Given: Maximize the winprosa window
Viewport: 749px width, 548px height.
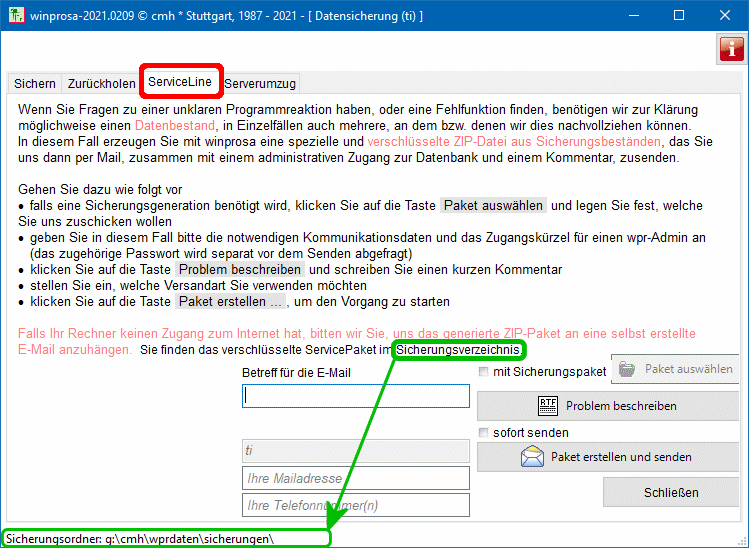Looking at the screenshot, I should click(679, 16).
